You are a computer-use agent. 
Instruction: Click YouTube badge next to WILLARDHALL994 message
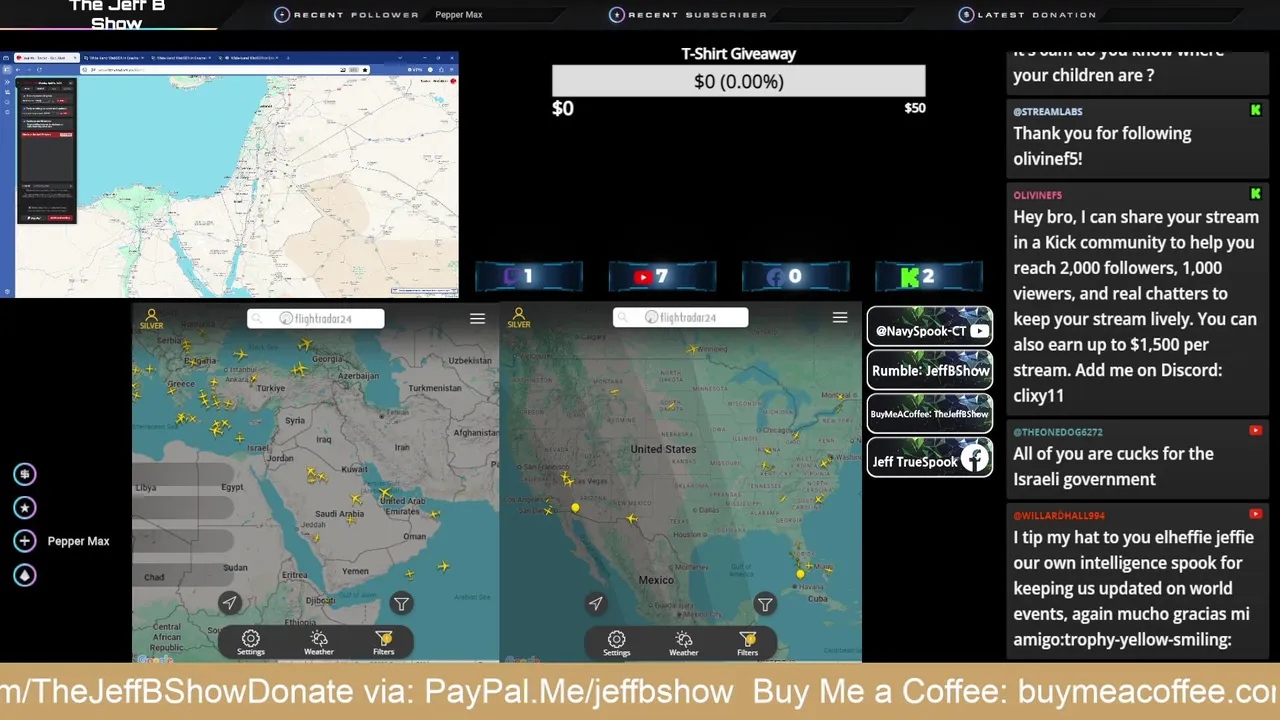(x=1255, y=514)
